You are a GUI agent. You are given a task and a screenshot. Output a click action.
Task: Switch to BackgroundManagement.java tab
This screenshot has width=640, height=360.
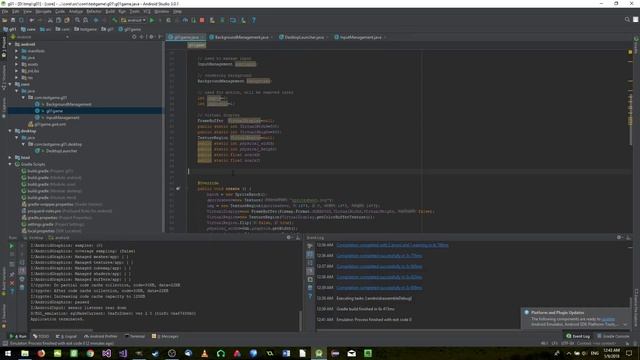pos(240,37)
